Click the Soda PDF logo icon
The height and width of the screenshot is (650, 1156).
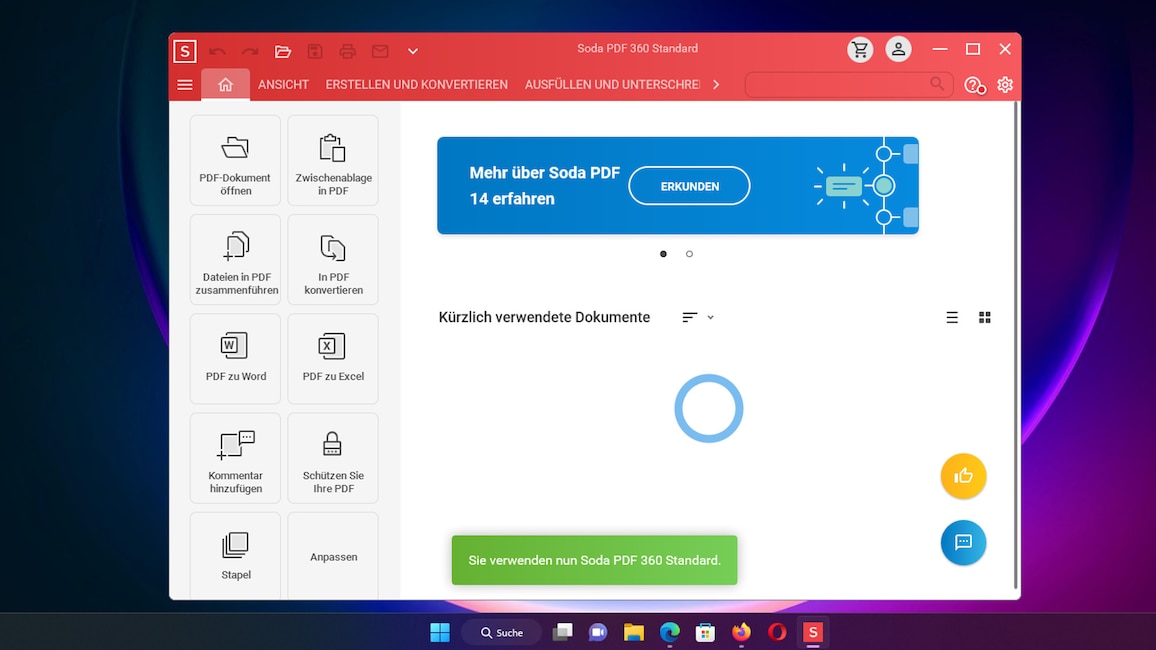click(x=184, y=51)
